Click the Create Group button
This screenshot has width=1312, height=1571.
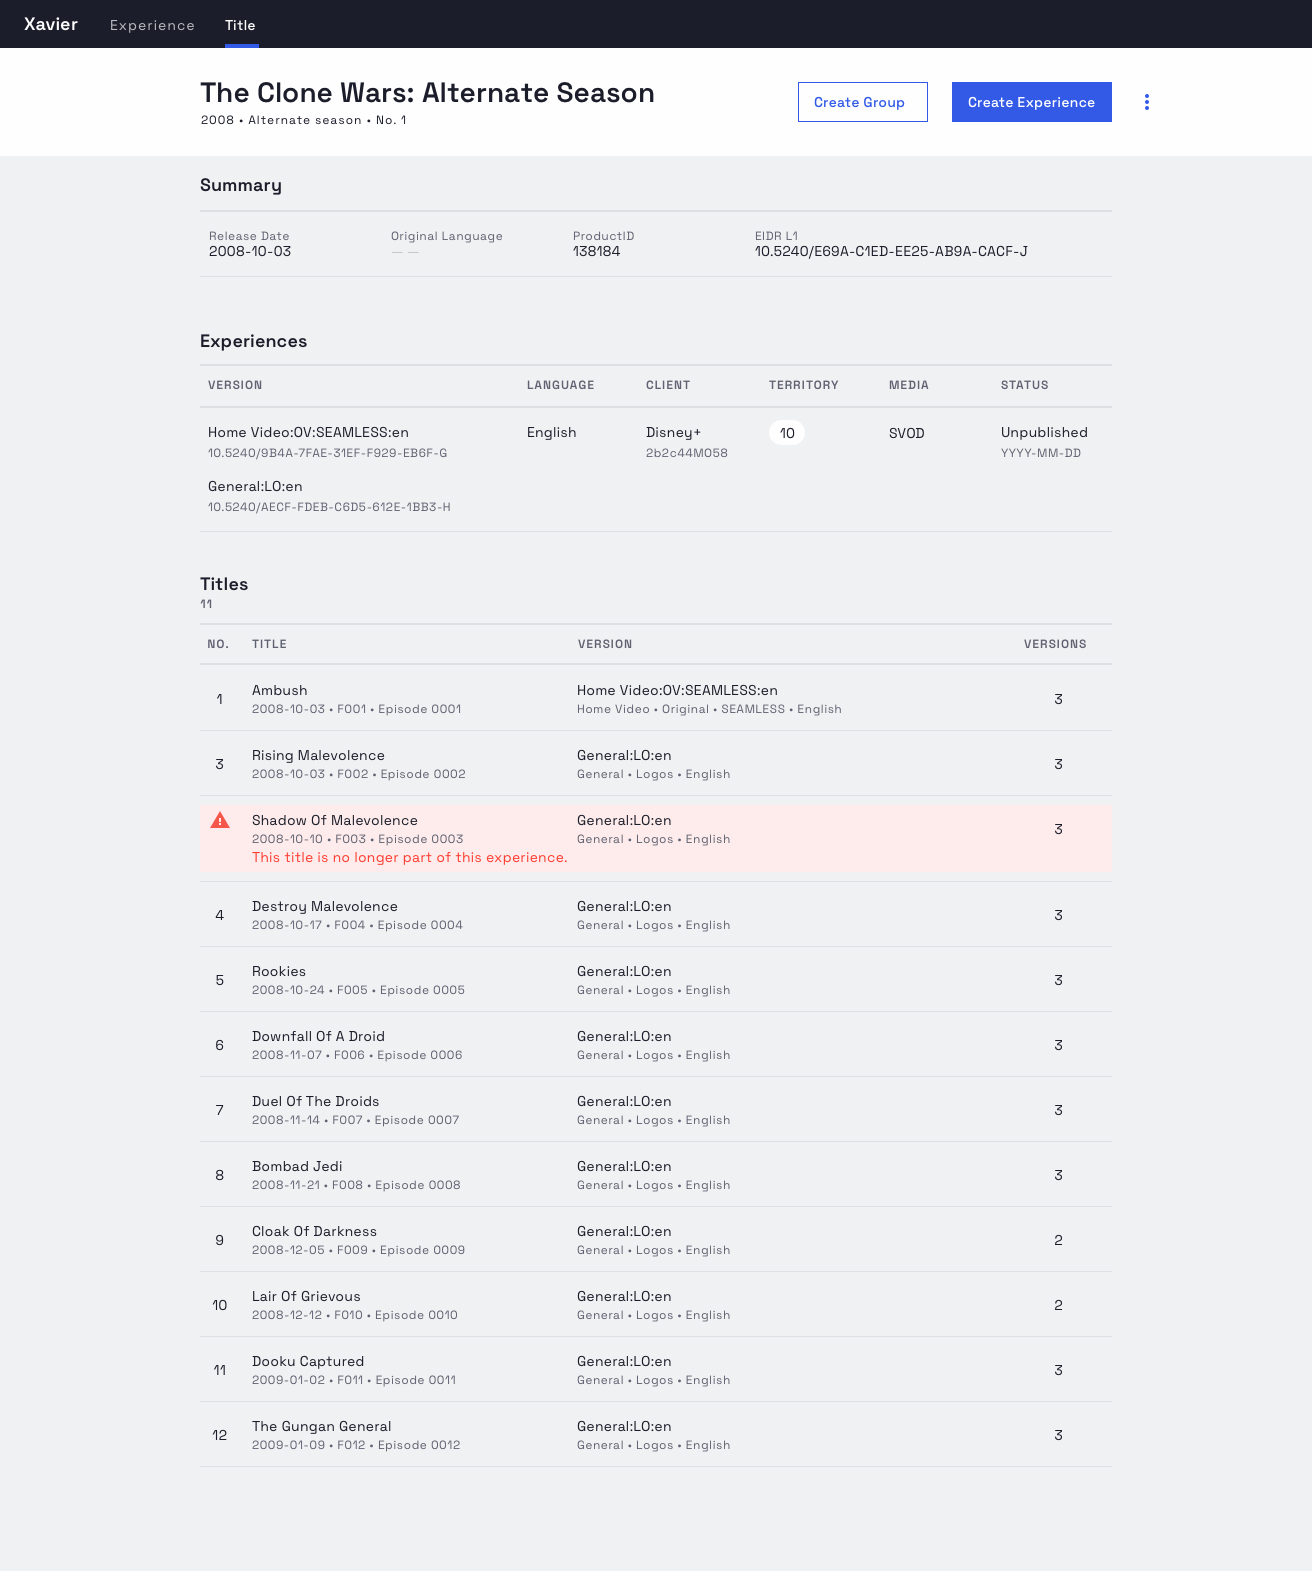click(x=862, y=102)
